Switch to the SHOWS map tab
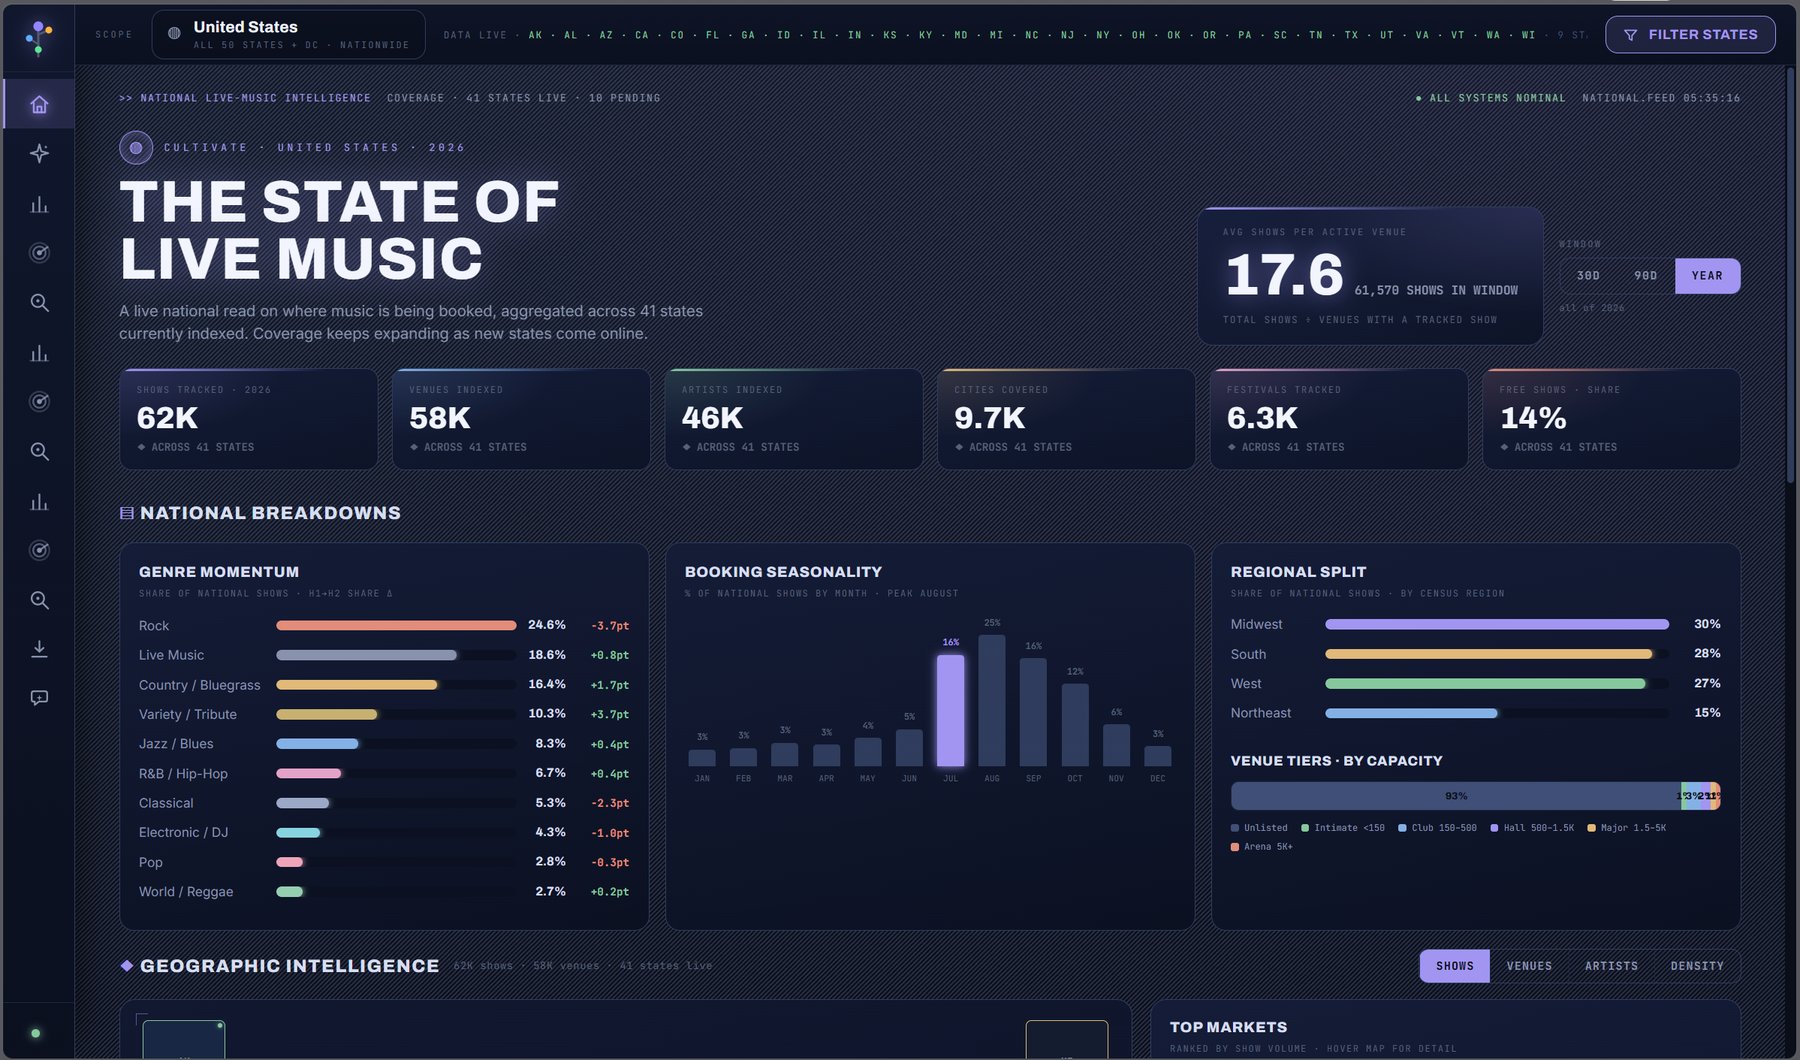1800x1060 pixels. point(1455,966)
